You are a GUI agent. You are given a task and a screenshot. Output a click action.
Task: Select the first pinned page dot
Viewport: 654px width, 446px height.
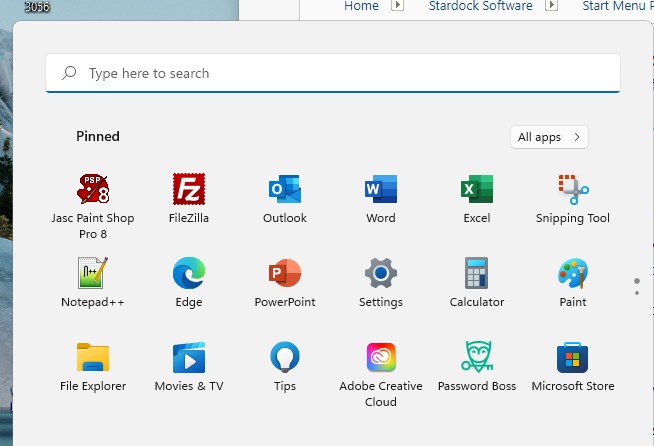point(637,281)
